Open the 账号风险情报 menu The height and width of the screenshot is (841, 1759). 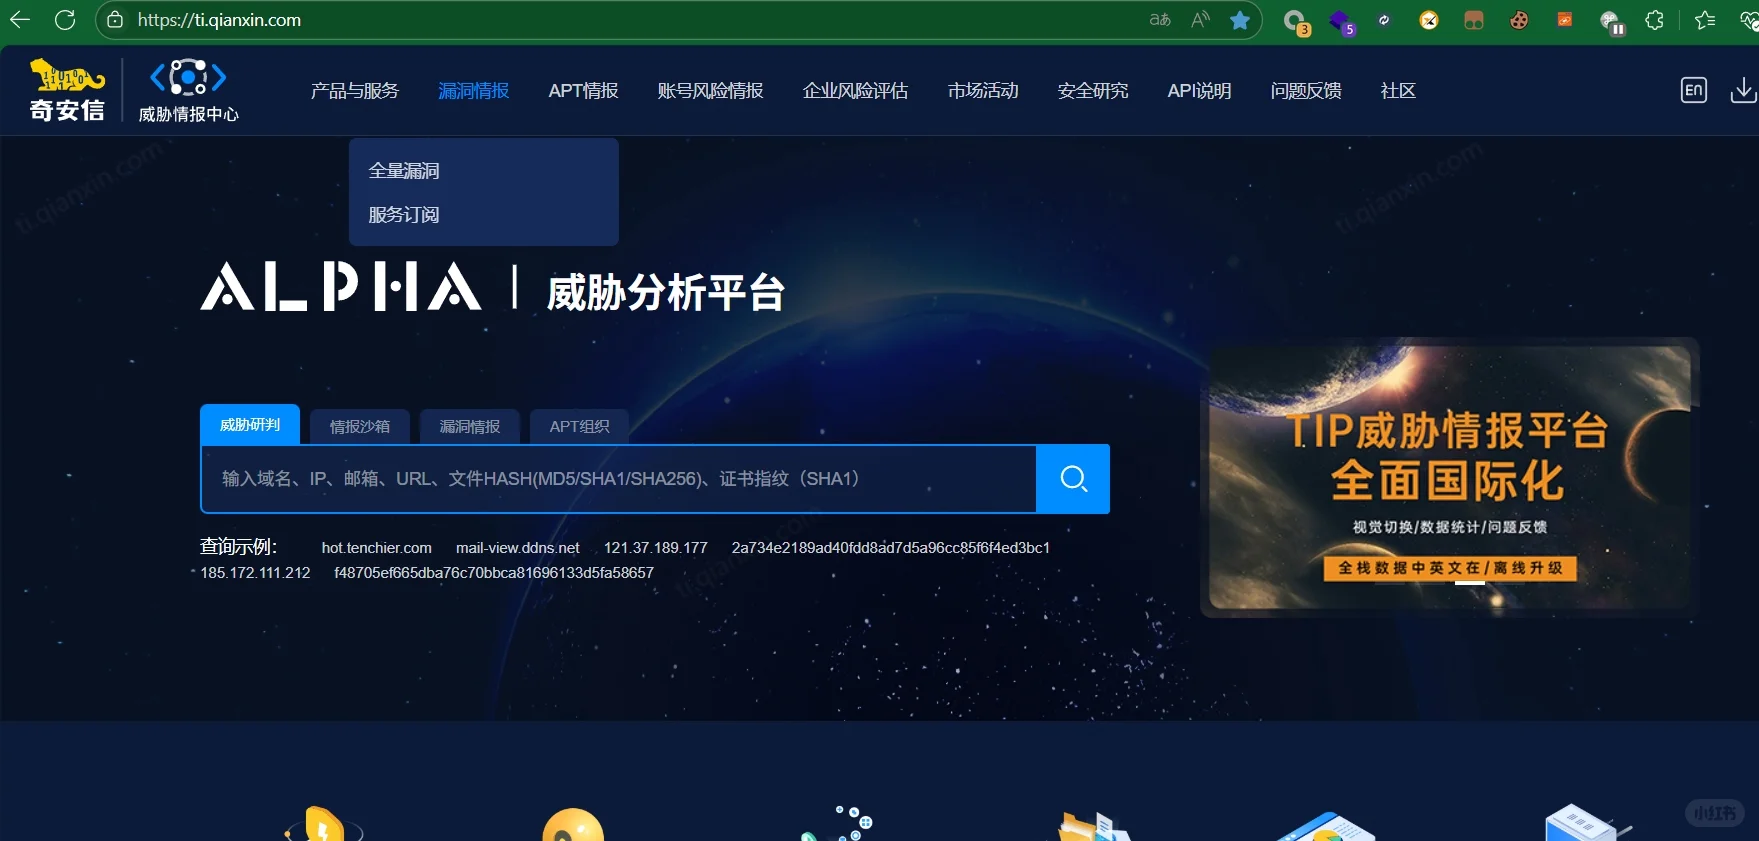pyautogui.click(x=711, y=91)
